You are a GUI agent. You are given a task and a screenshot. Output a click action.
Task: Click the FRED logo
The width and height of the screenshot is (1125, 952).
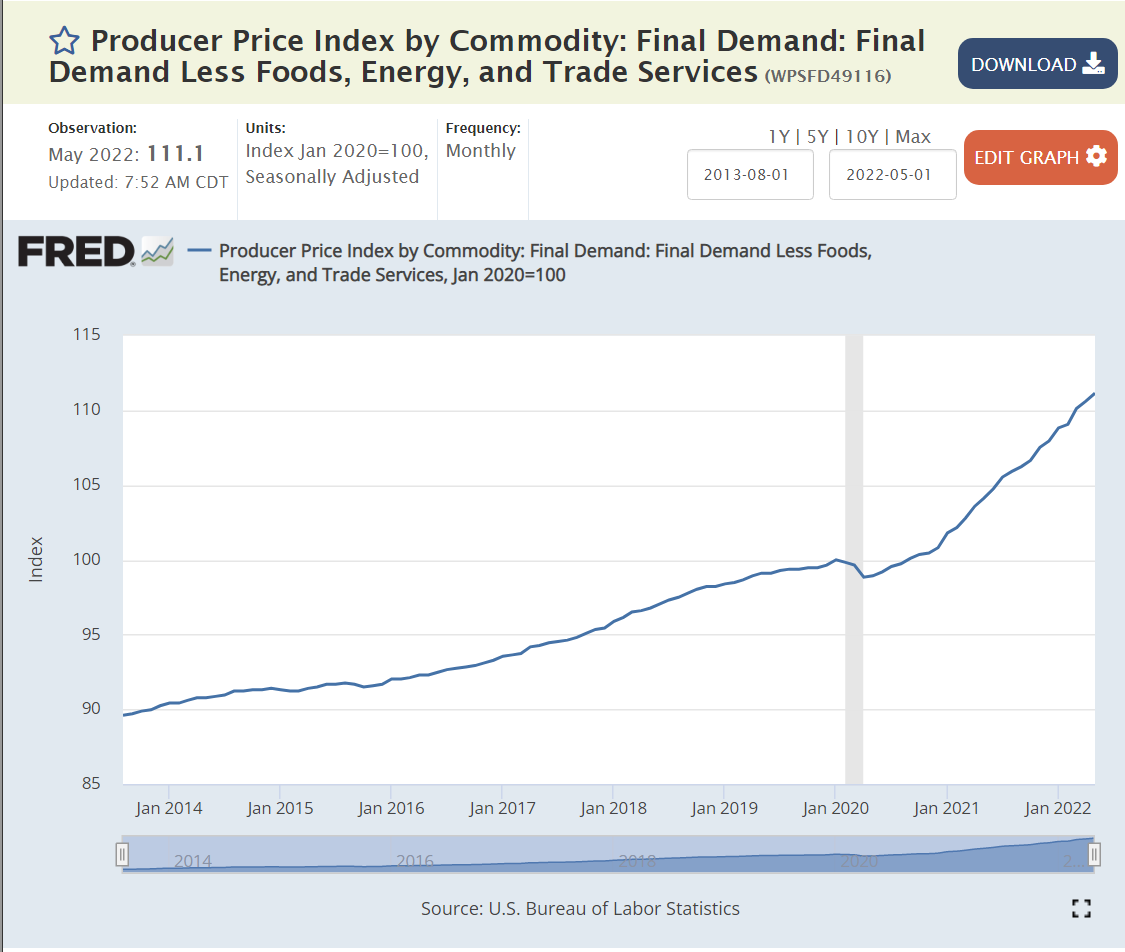coord(76,251)
